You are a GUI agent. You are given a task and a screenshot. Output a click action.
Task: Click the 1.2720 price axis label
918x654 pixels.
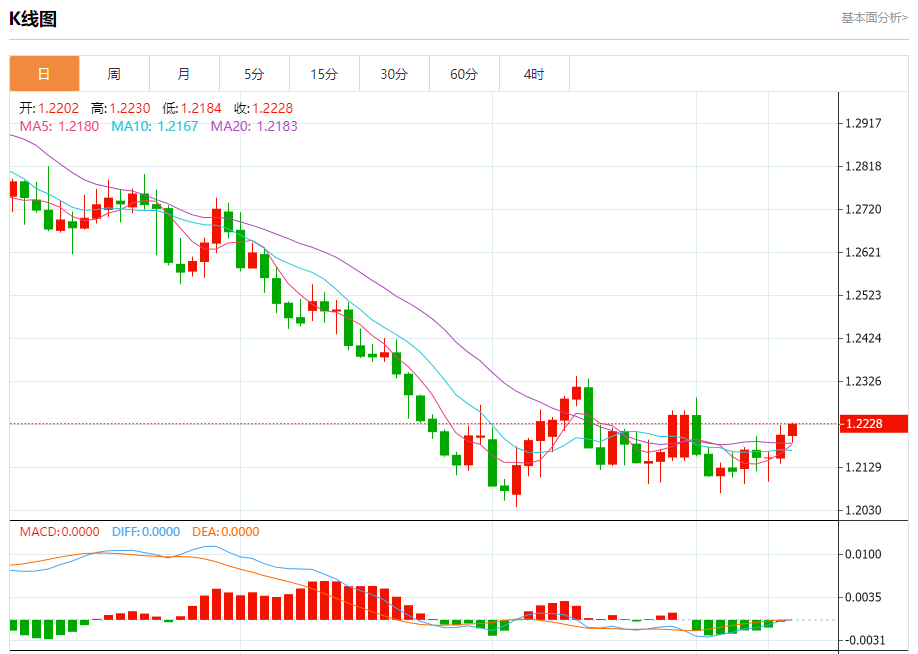[x=863, y=210]
